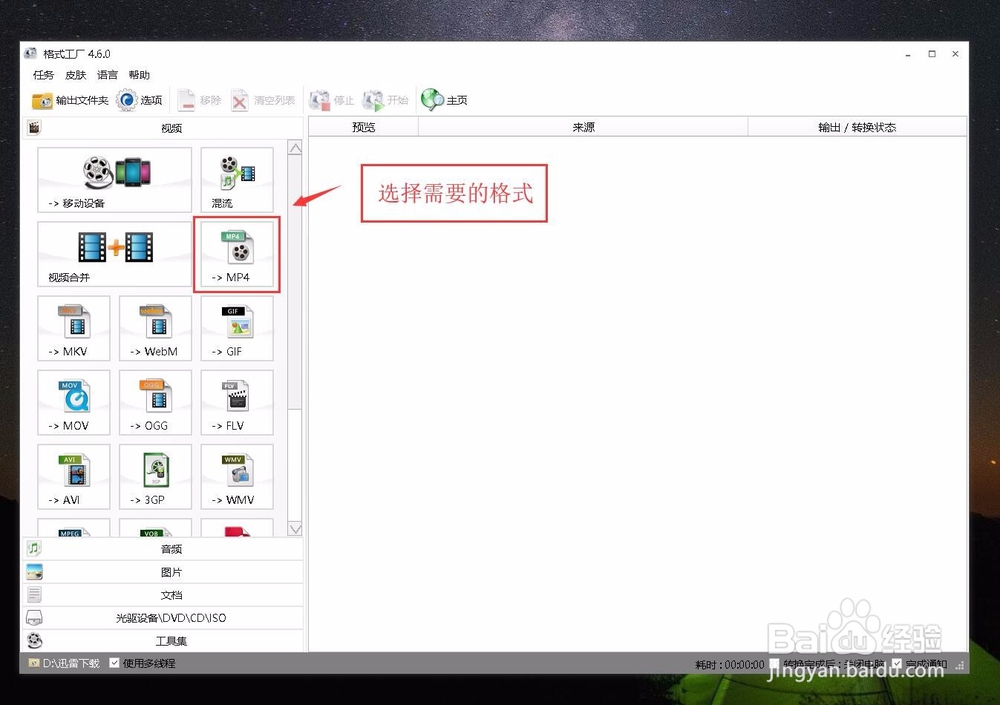The image size is (1000, 705).
Task: Select the MKV output format
Action: pos(73,328)
